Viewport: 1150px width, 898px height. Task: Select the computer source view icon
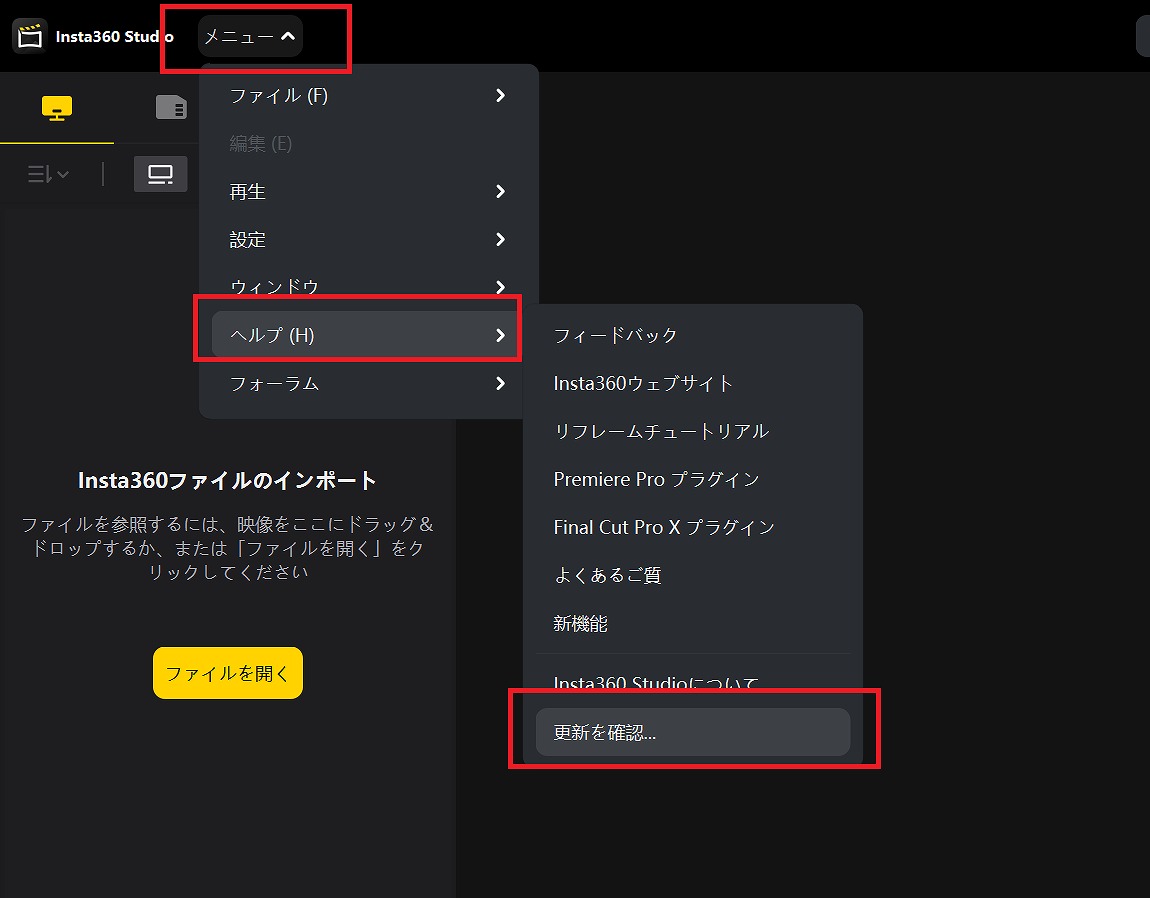coord(161,174)
